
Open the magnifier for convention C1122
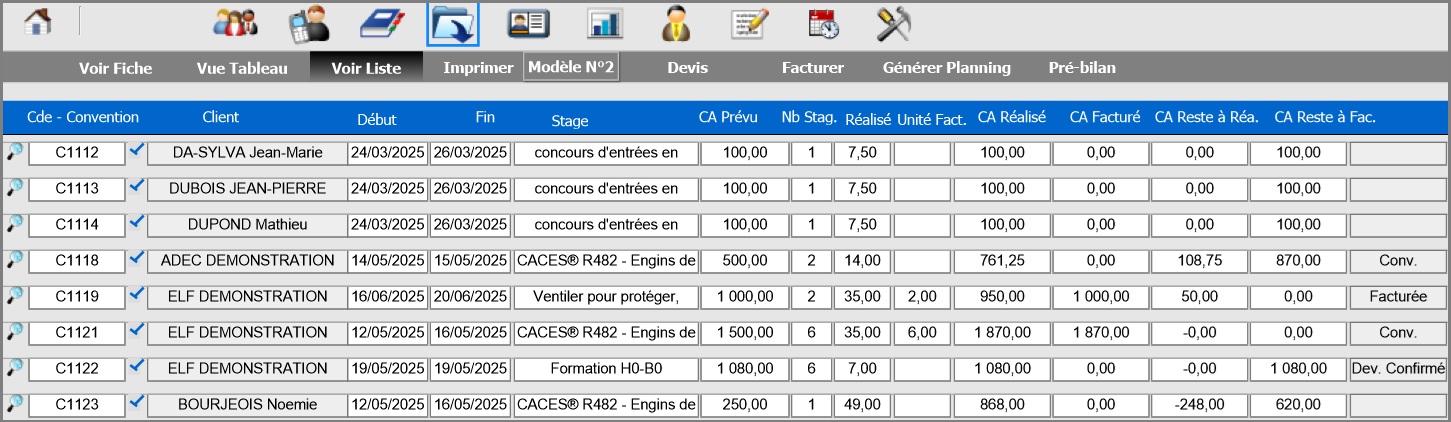pyautogui.click(x=14, y=368)
